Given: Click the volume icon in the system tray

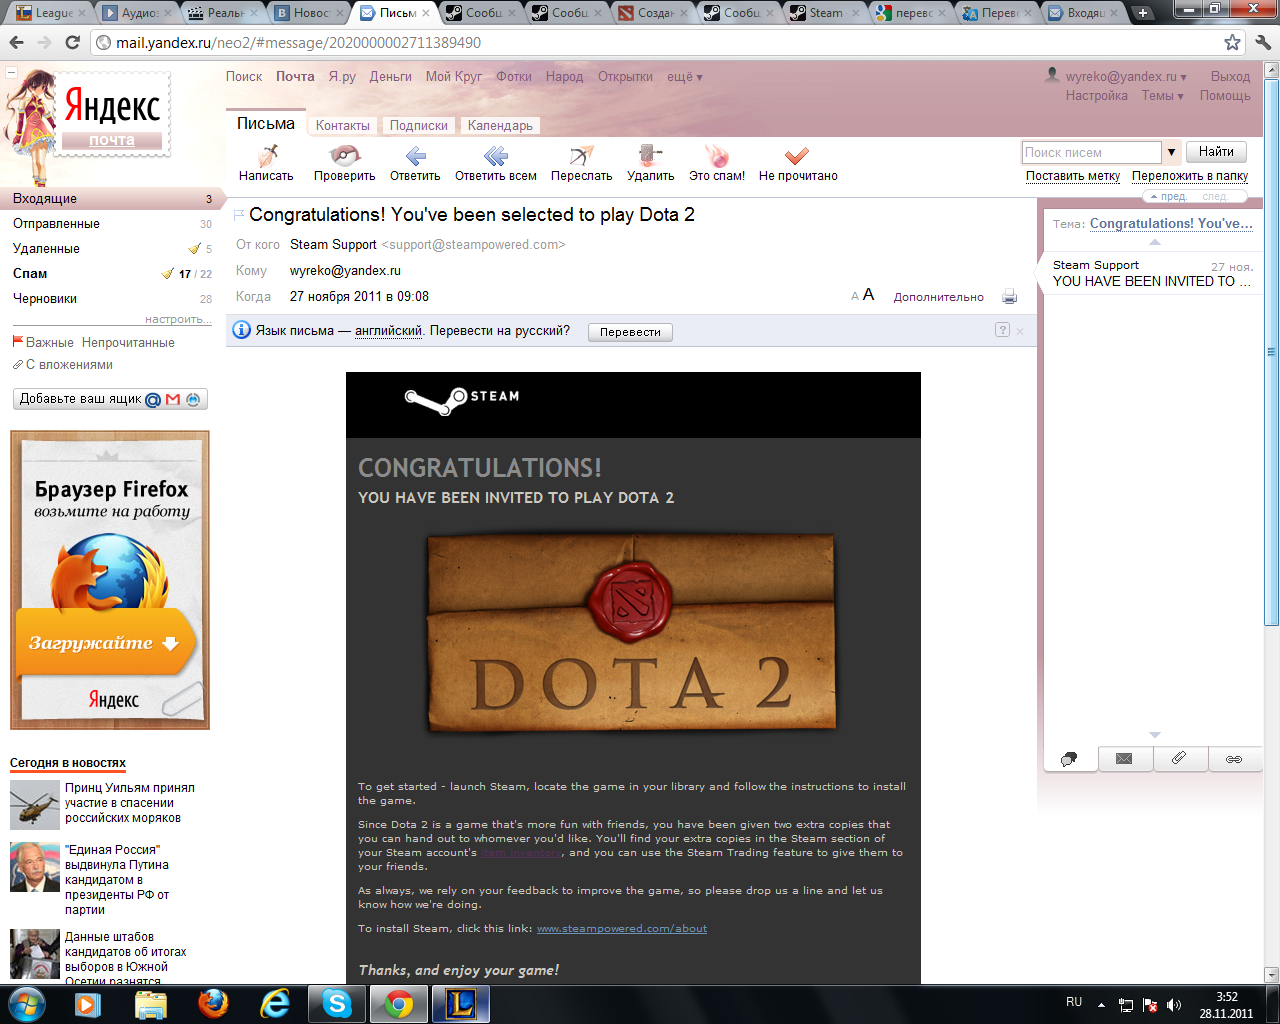Looking at the screenshot, I should point(1174,1005).
